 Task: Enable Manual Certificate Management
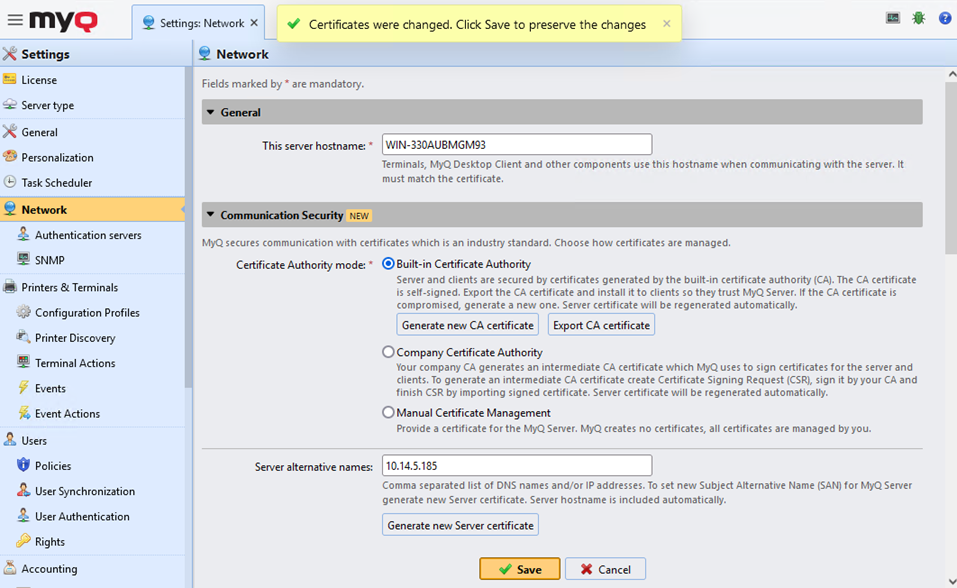click(388, 411)
